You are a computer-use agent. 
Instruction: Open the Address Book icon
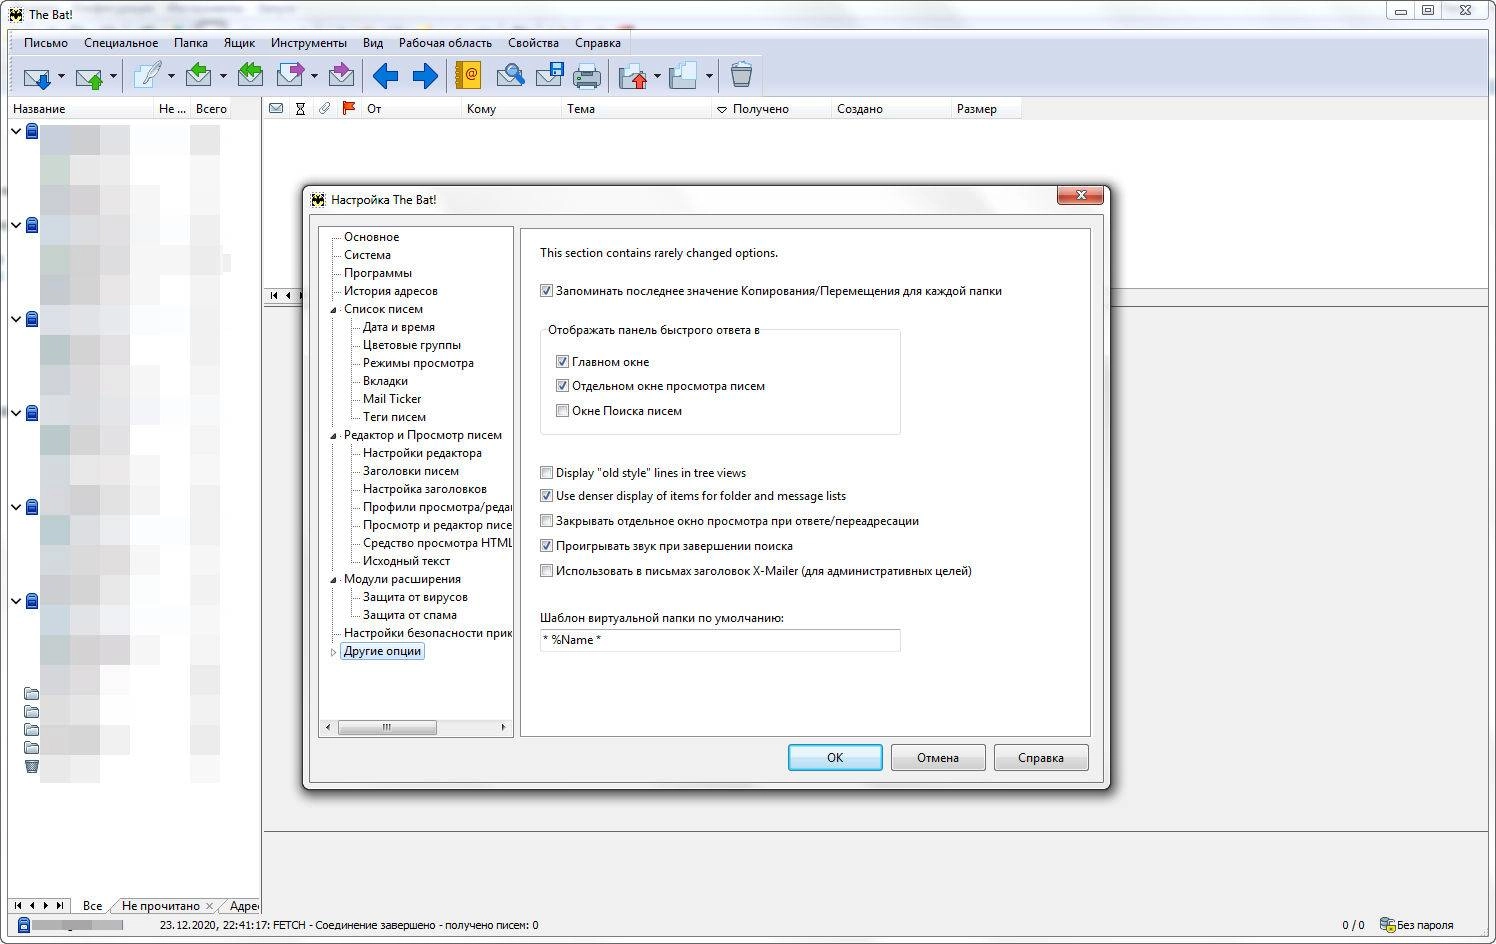pos(468,76)
